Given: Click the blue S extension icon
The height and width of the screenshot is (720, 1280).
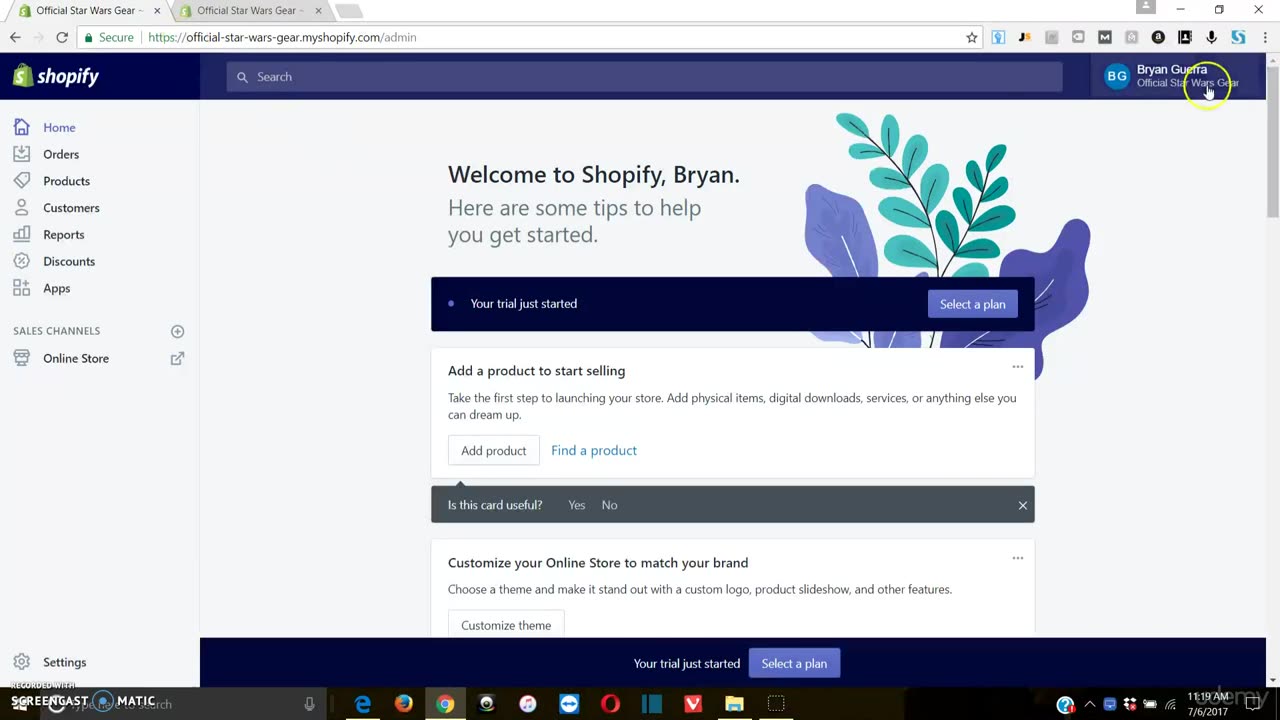Looking at the screenshot, I should (1238, 37).
